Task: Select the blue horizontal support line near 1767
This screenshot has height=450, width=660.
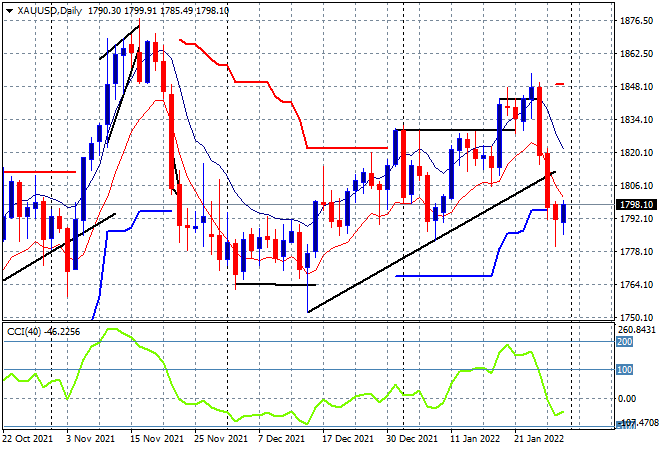Action: [444, 276]
